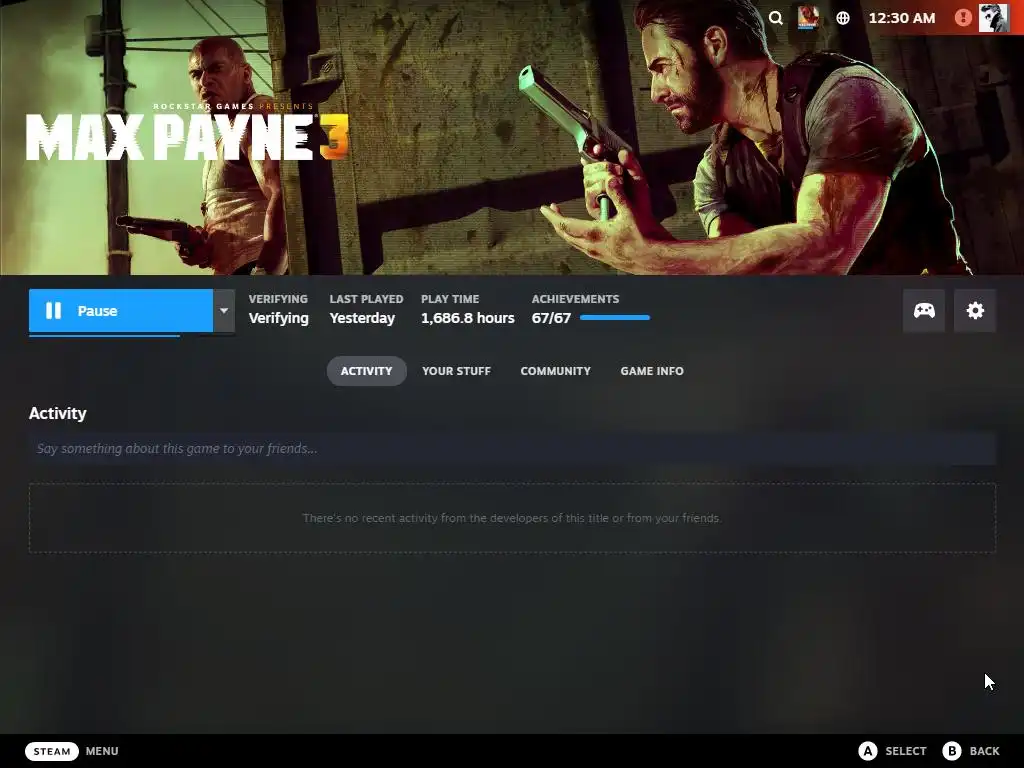Open the Max Payne download thumbnail in header
The width and height of the screenshot is (1024, 768).
click(x=808, y=18)
